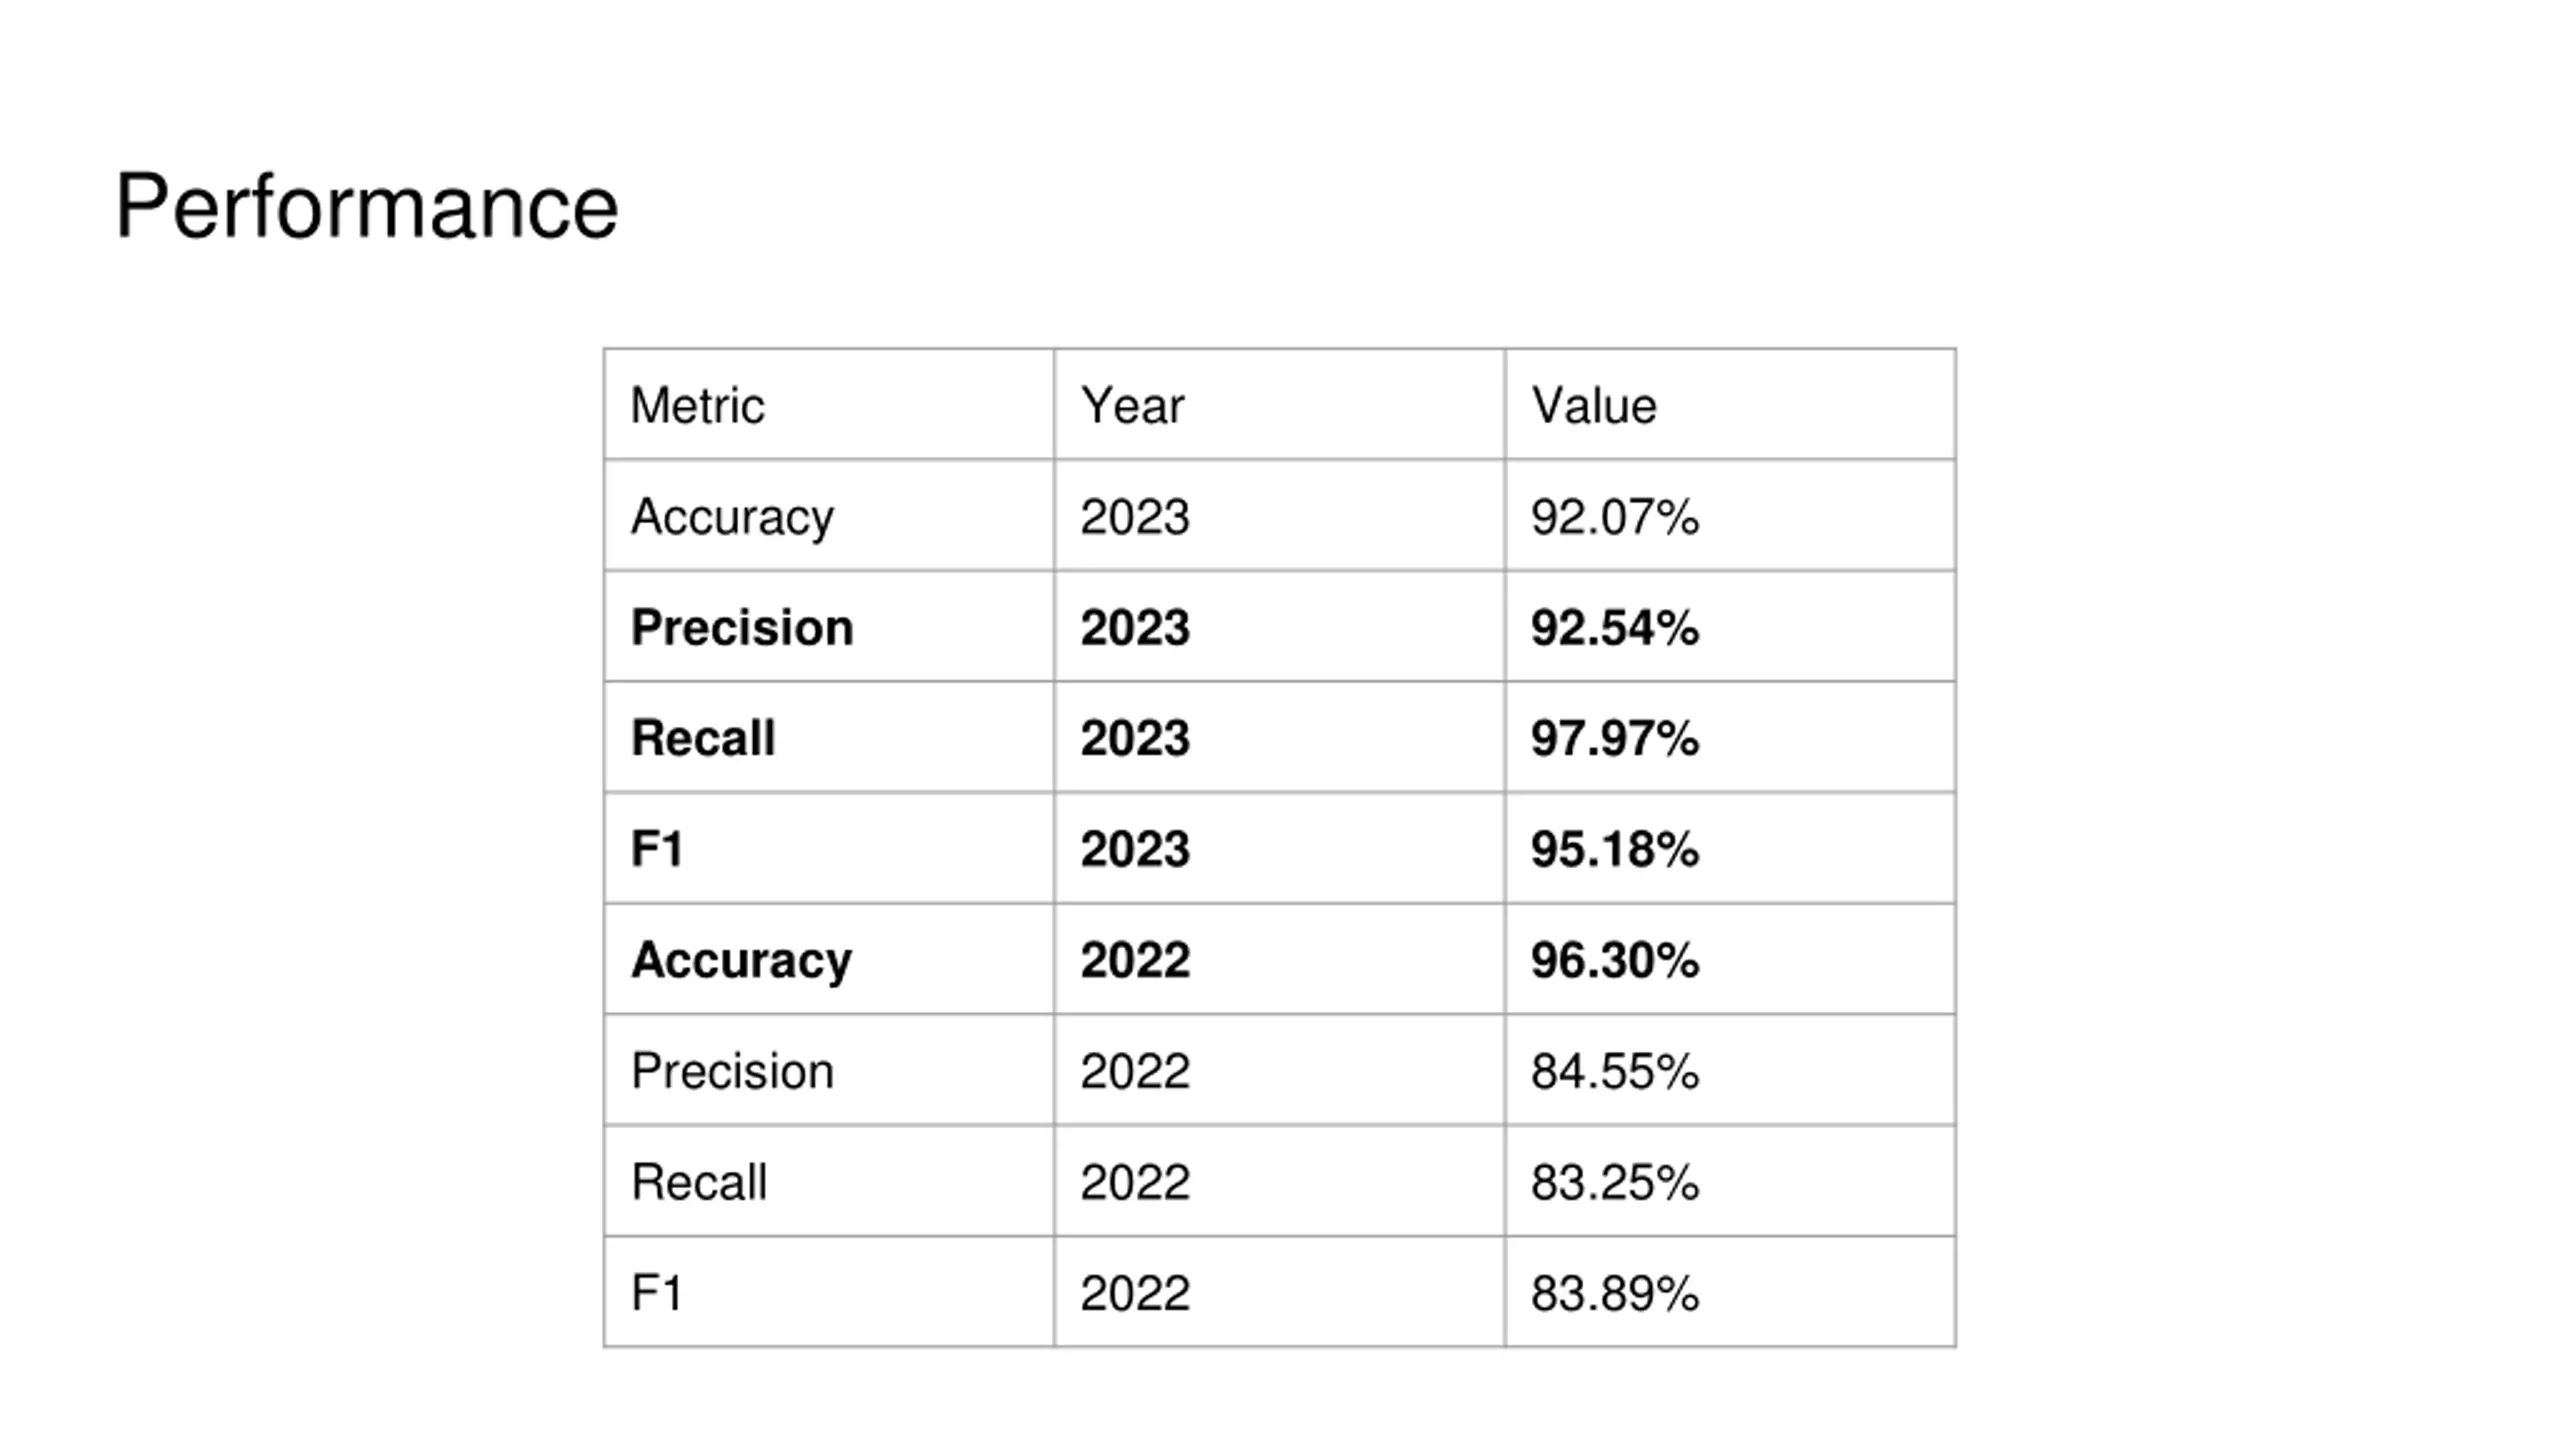
Task: Click the bold Recall metric cell
Action: coord(828,737)
